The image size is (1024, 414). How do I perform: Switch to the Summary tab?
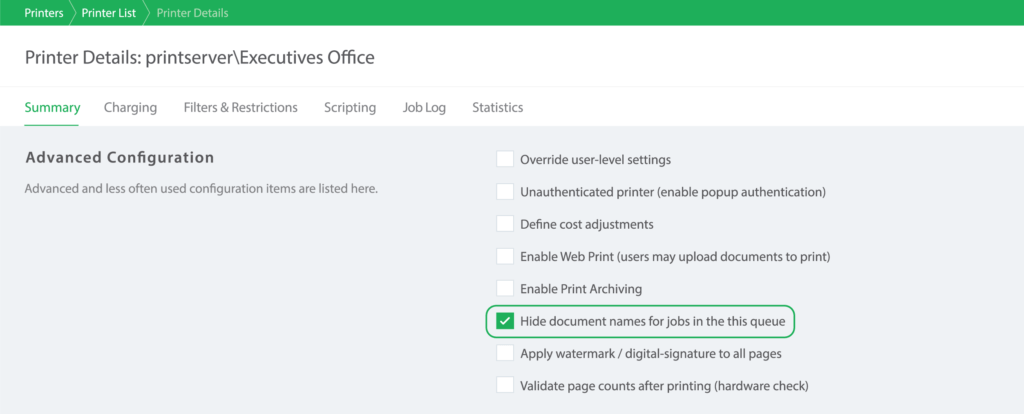point(52,107)
